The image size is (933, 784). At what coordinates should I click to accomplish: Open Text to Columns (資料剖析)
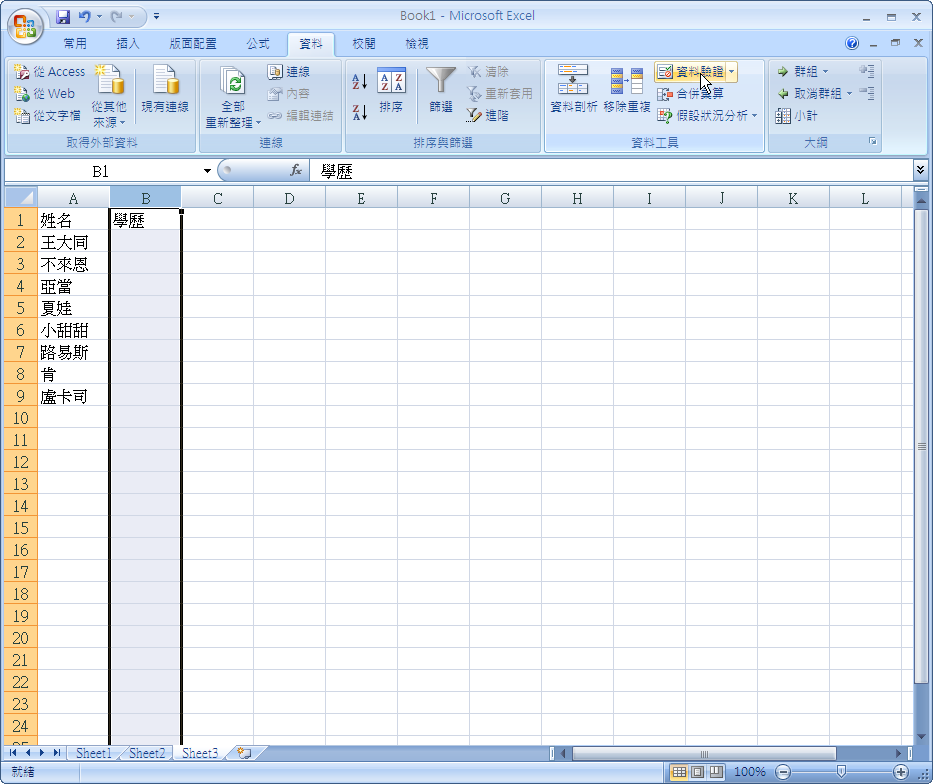point(573,89)
